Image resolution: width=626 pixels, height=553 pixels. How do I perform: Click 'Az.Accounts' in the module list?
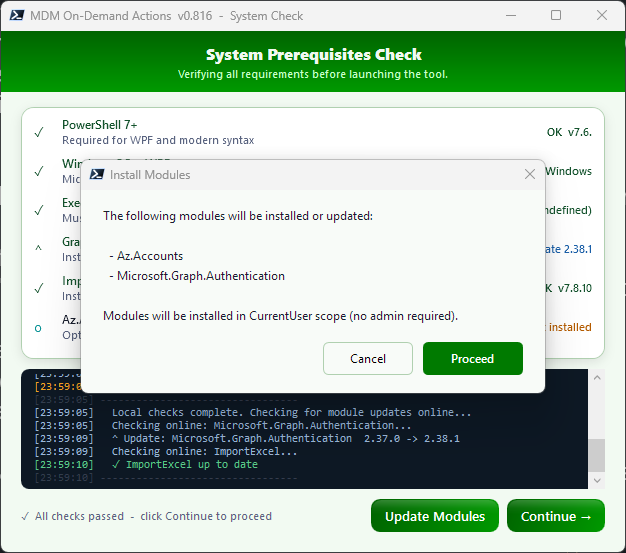[150, 256]
